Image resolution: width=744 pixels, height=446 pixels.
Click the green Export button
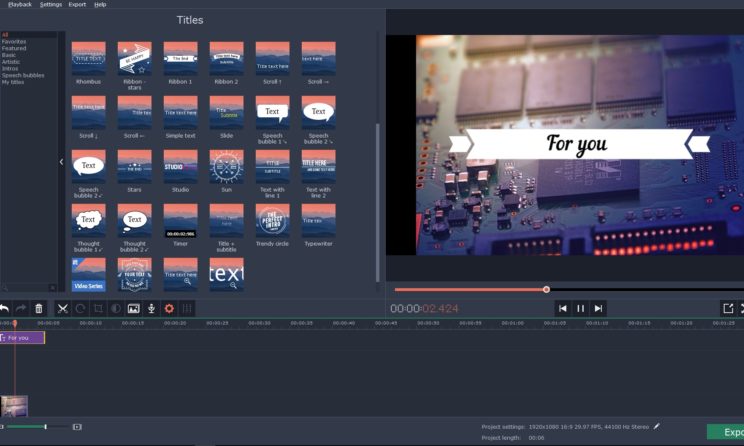click(x=726, y=432)
